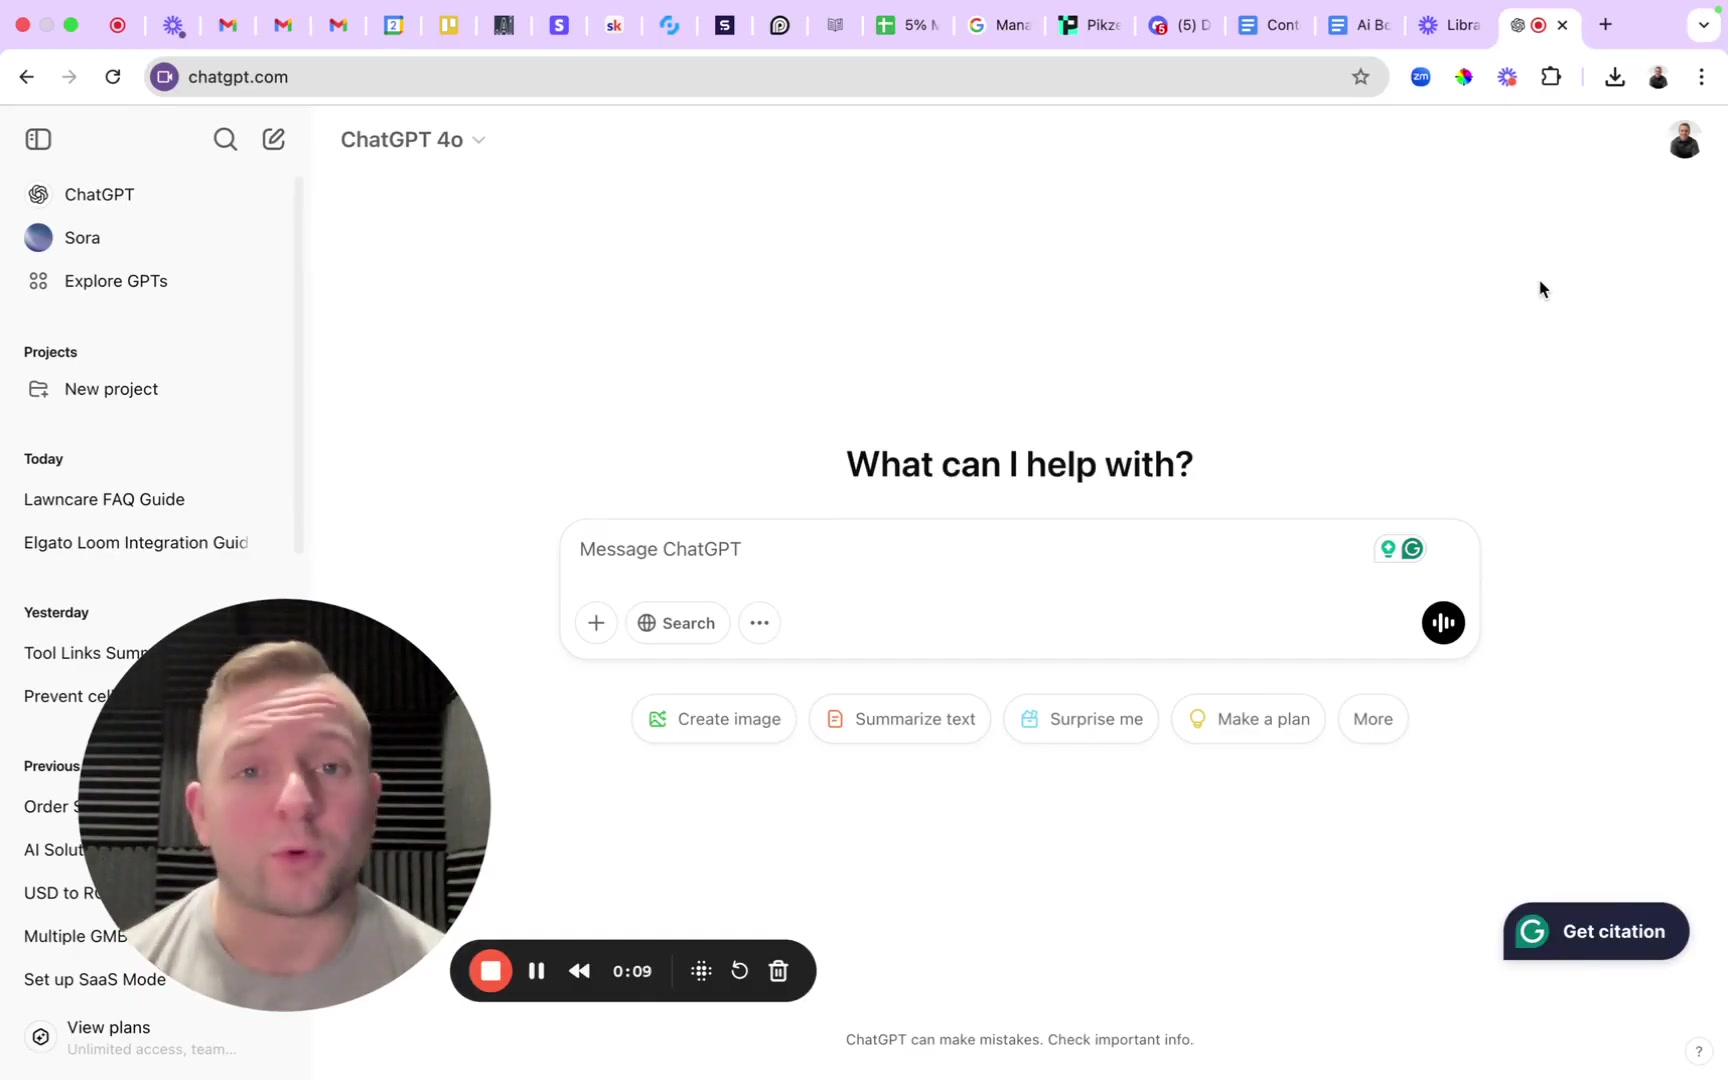The height and width of the screenshot is (1080, 1728).
Task: Enable the web Search button
Action: [x=677, y=623]
